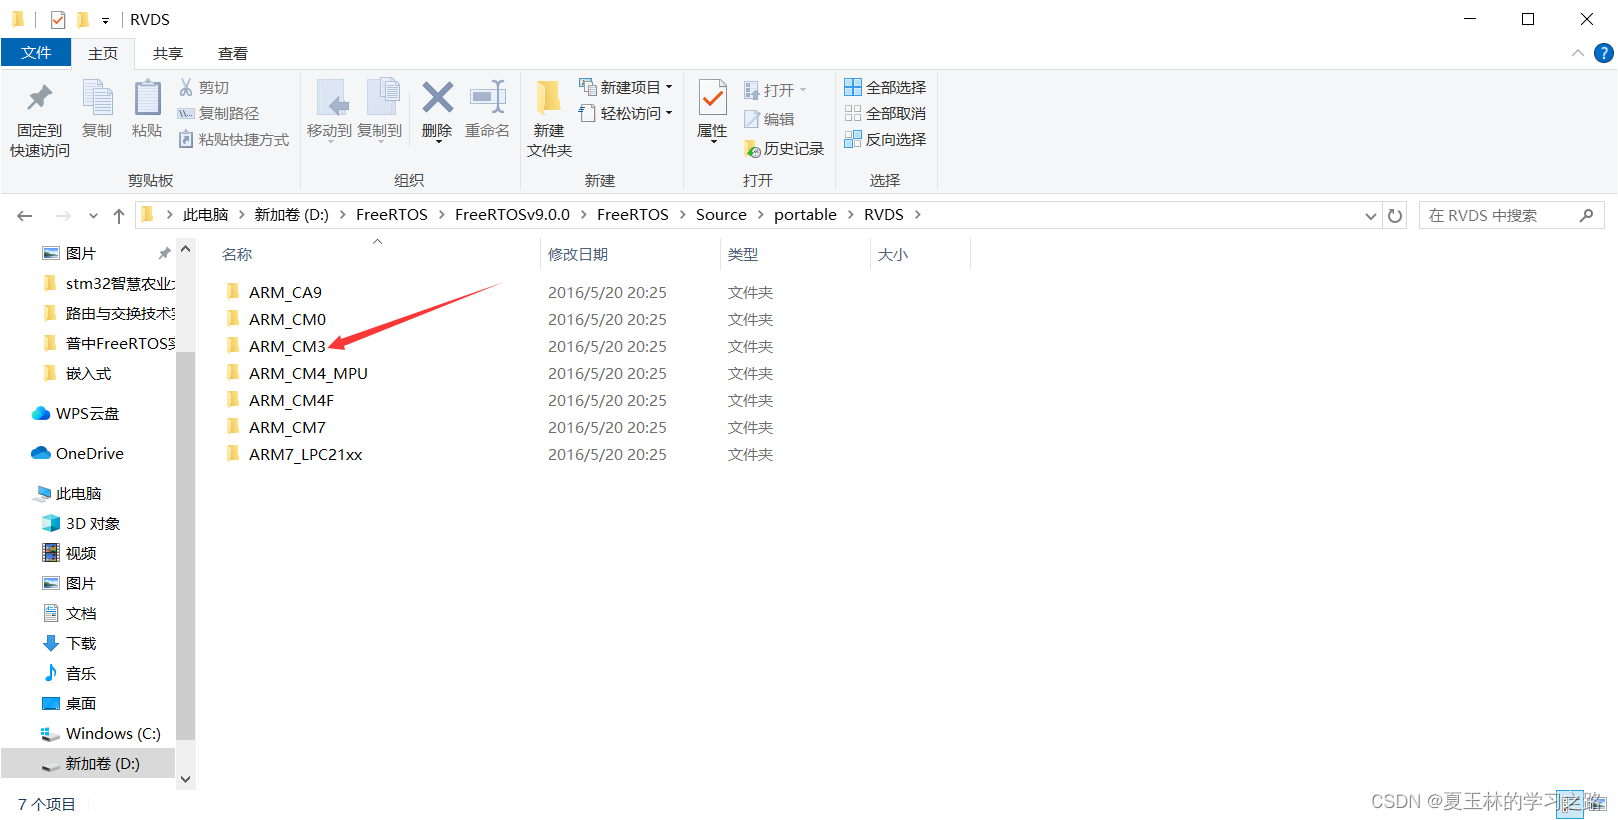This screenshot has height=820, width=1618.
Task: Click FreeRTOSv9.0.0 in the address path
Action: point(512,215)
